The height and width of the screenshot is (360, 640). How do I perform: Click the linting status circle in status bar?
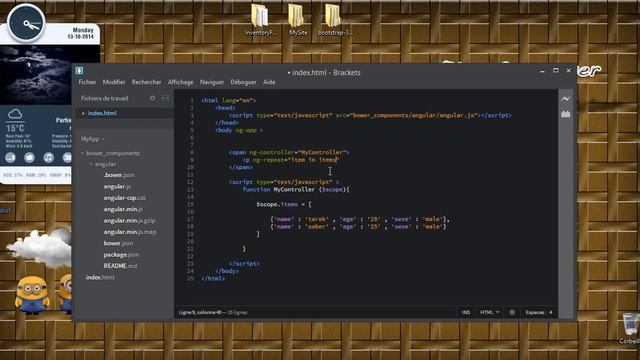pos(512,312)
